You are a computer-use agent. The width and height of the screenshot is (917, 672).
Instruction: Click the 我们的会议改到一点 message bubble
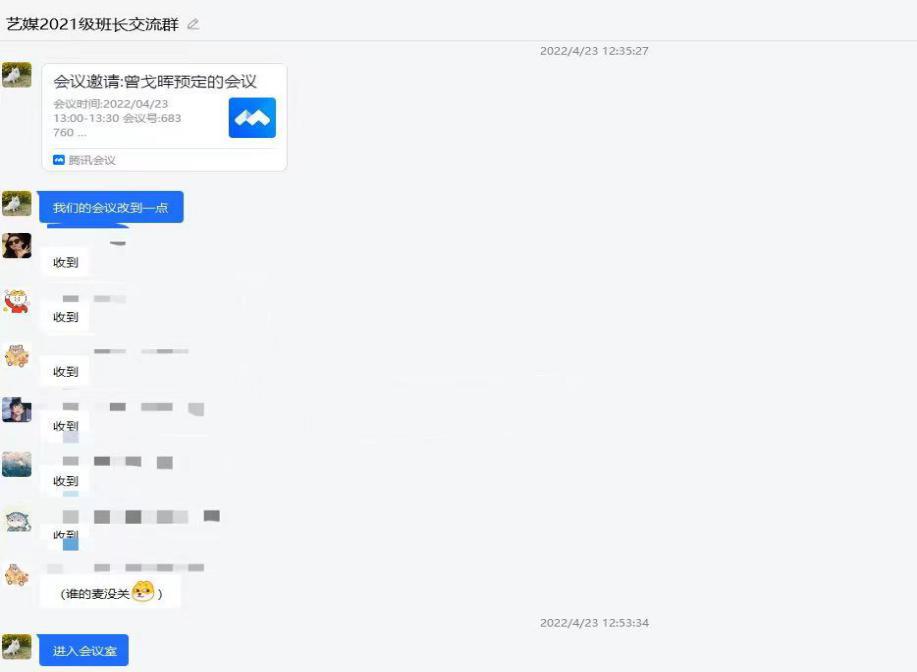[111, 208]
